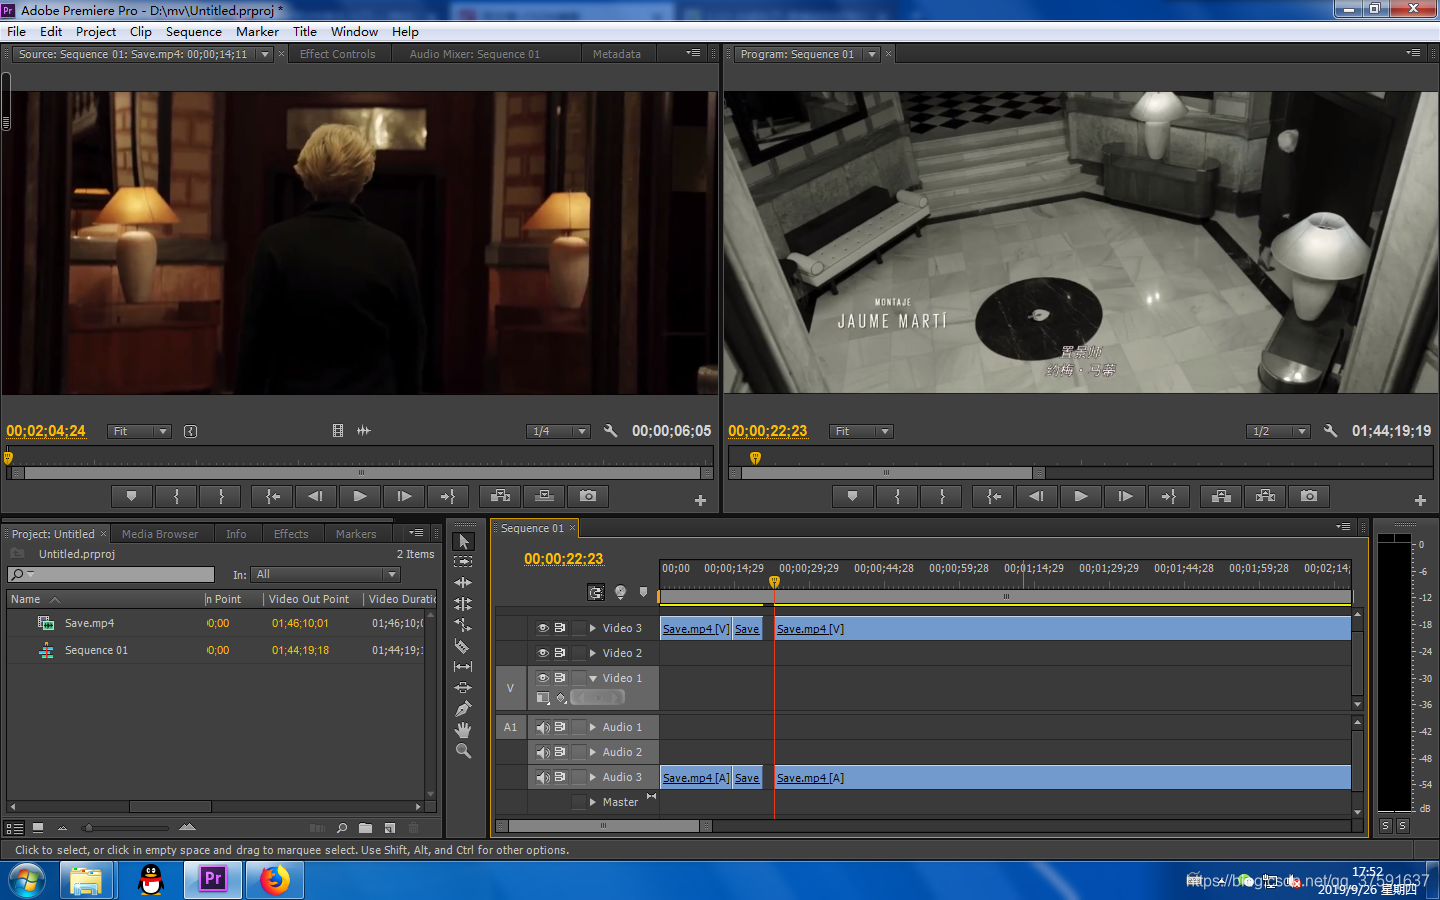The width and height of the screenshot is (1440, 900).
Task: Select the Slip tool
Action: tap(463, 667)
